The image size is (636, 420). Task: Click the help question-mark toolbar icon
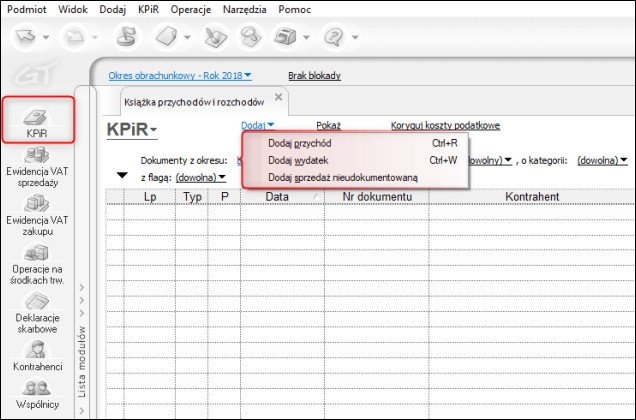[x=335, y=37]
